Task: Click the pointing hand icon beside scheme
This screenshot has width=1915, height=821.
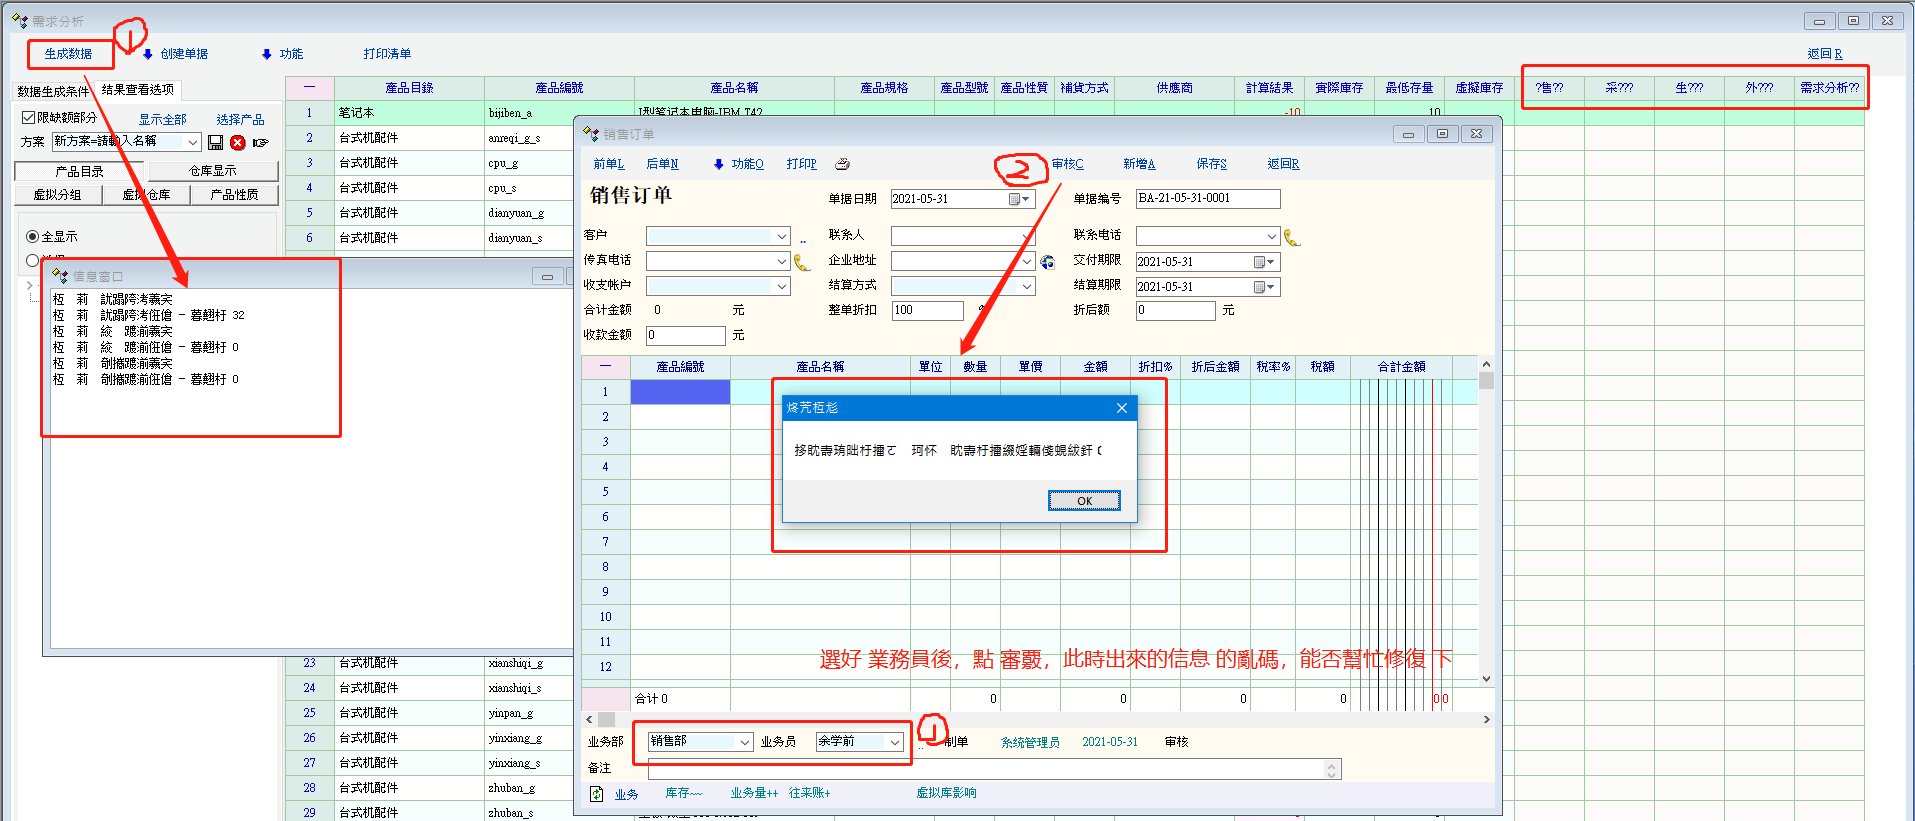Action: pos(260,142)
